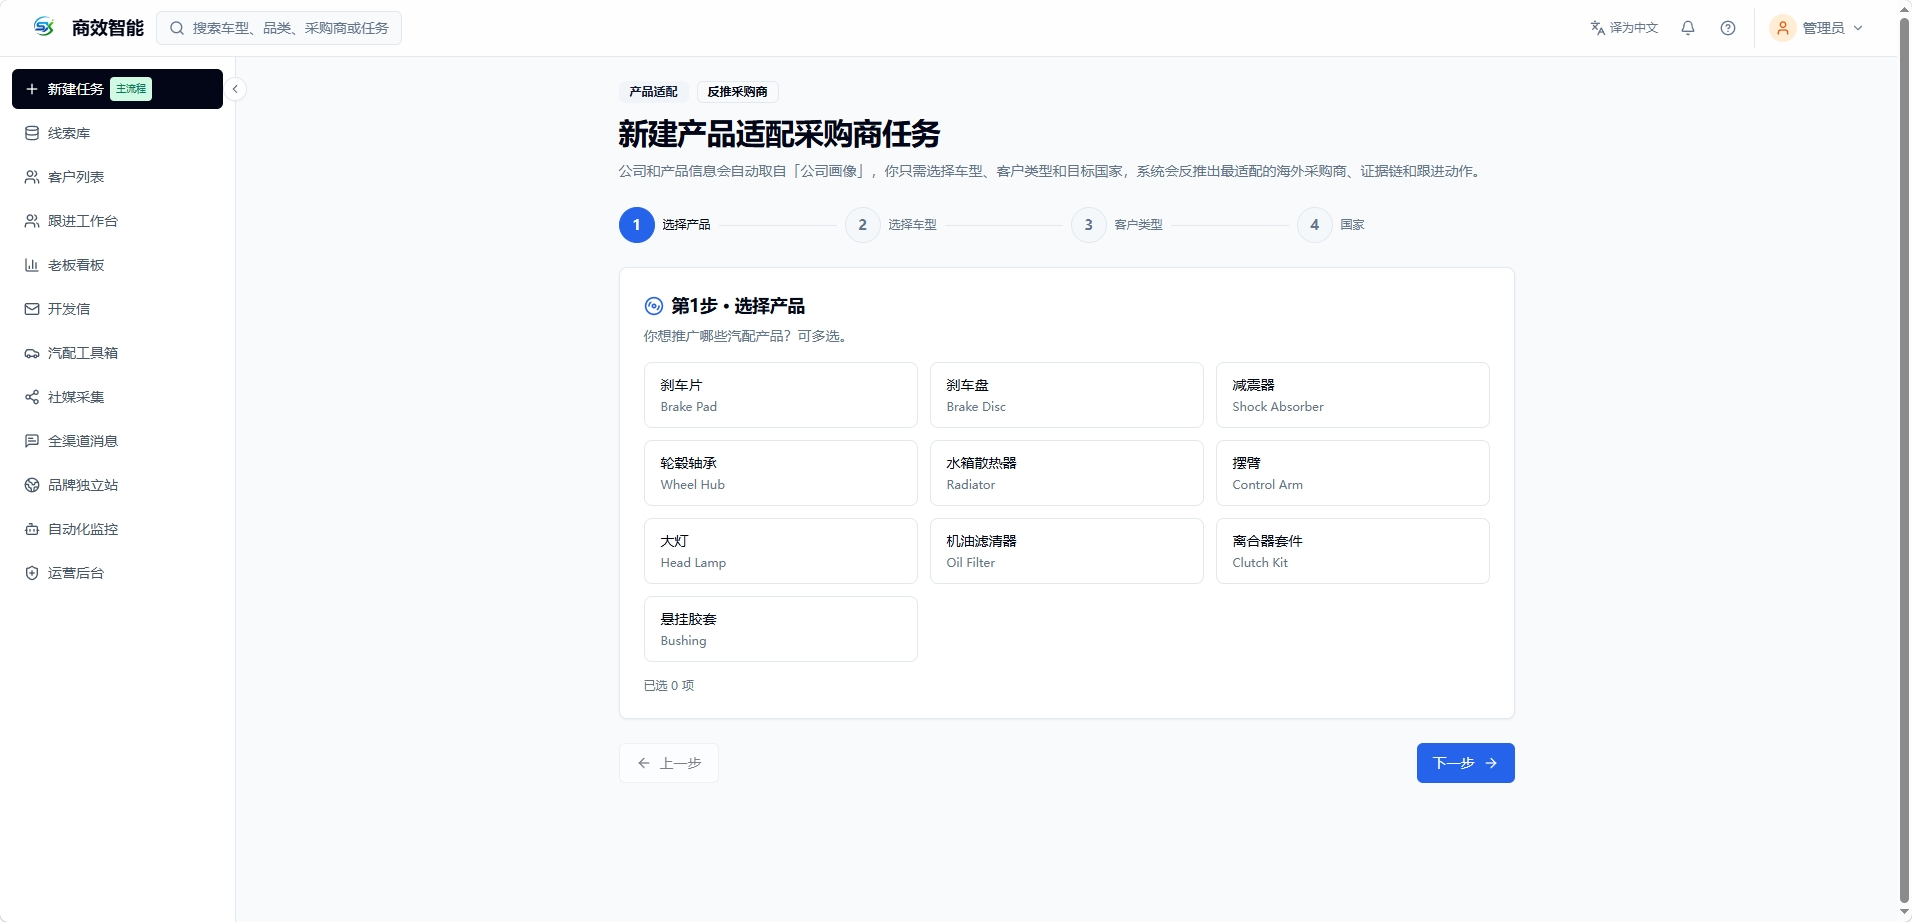Select the 轮毂轴承 Wheel Hub product
Screen dimensions: 1912x922
781,473
